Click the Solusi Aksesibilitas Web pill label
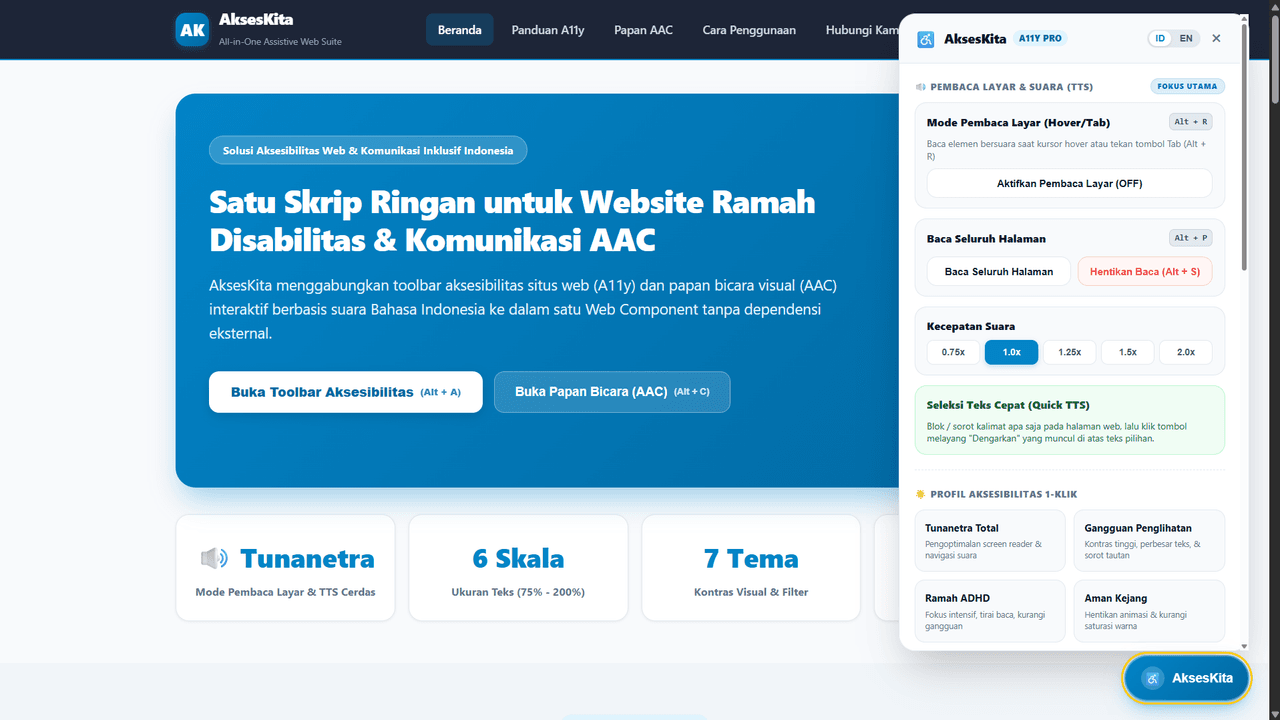The image size is (1280, 720). [368, 150]
